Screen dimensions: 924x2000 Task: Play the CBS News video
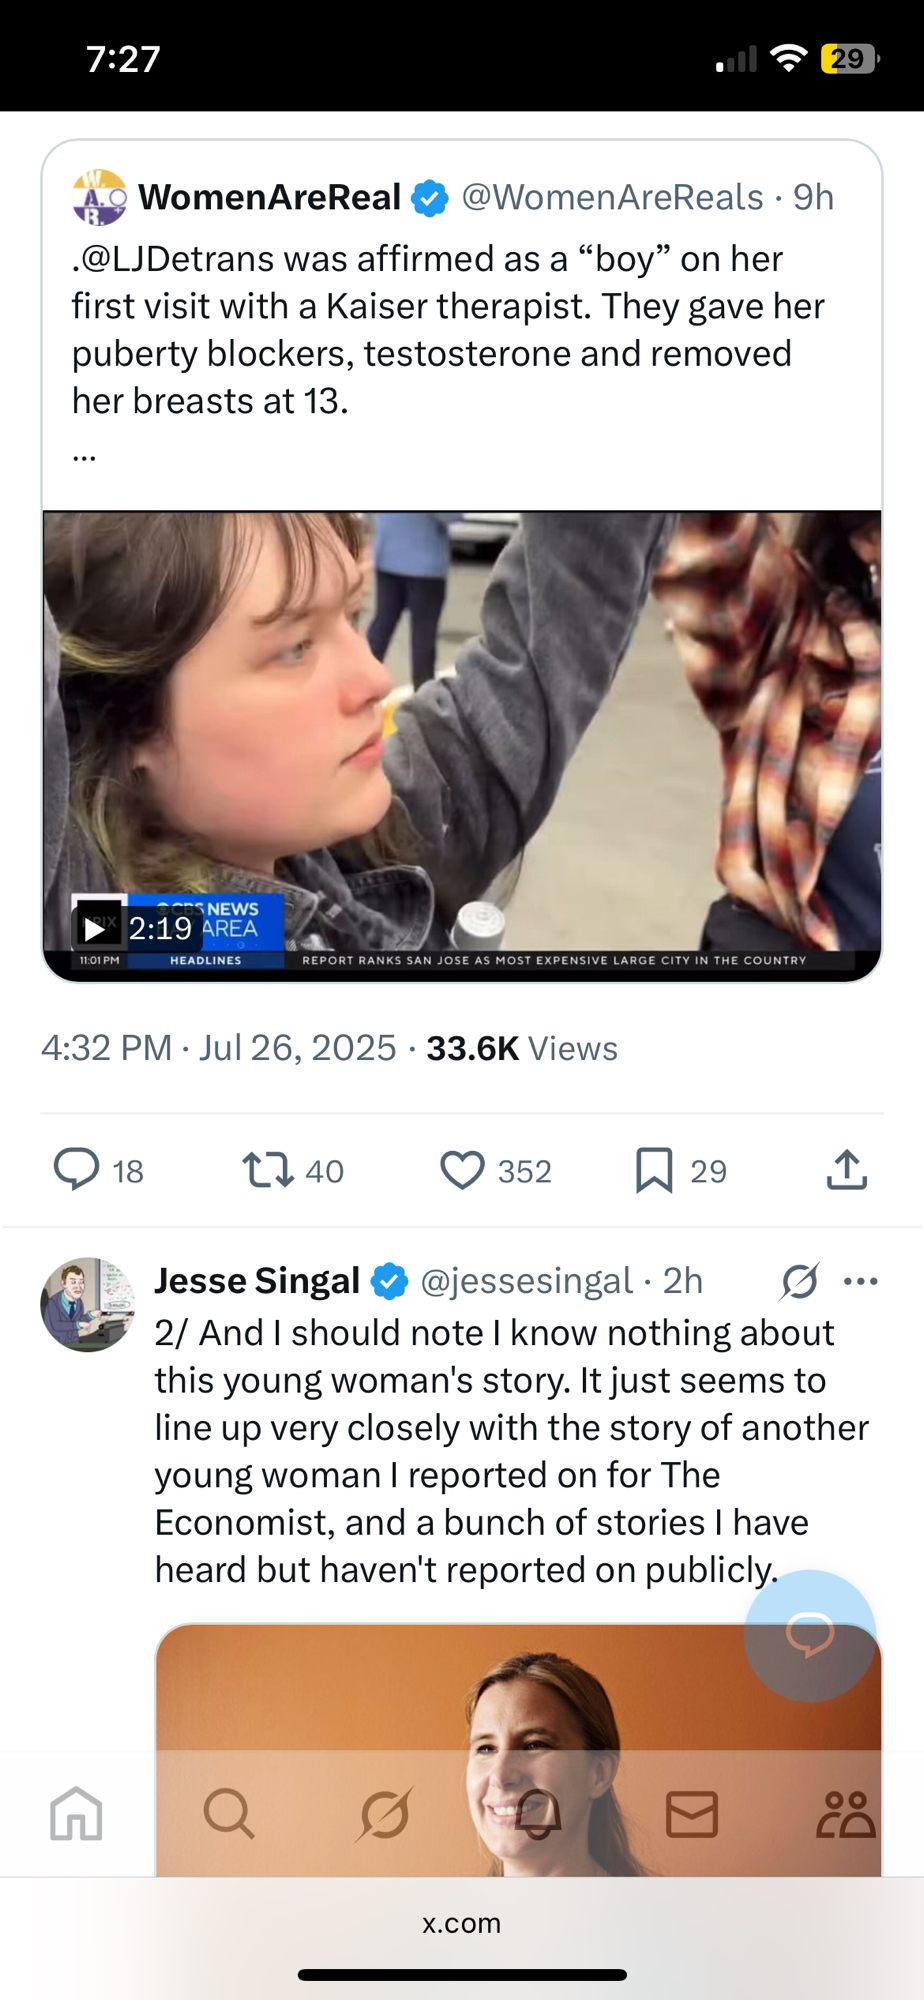click(96, 928)
